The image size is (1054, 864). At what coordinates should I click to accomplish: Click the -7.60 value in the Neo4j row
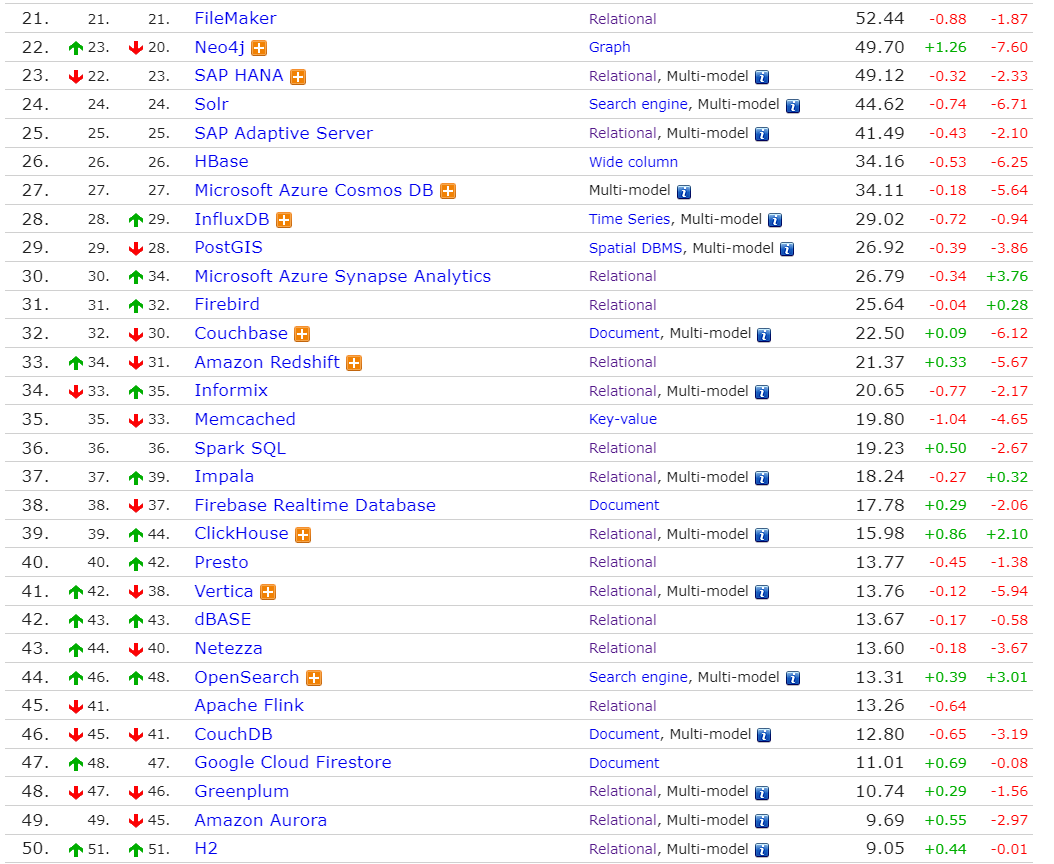coord(1009,47)
